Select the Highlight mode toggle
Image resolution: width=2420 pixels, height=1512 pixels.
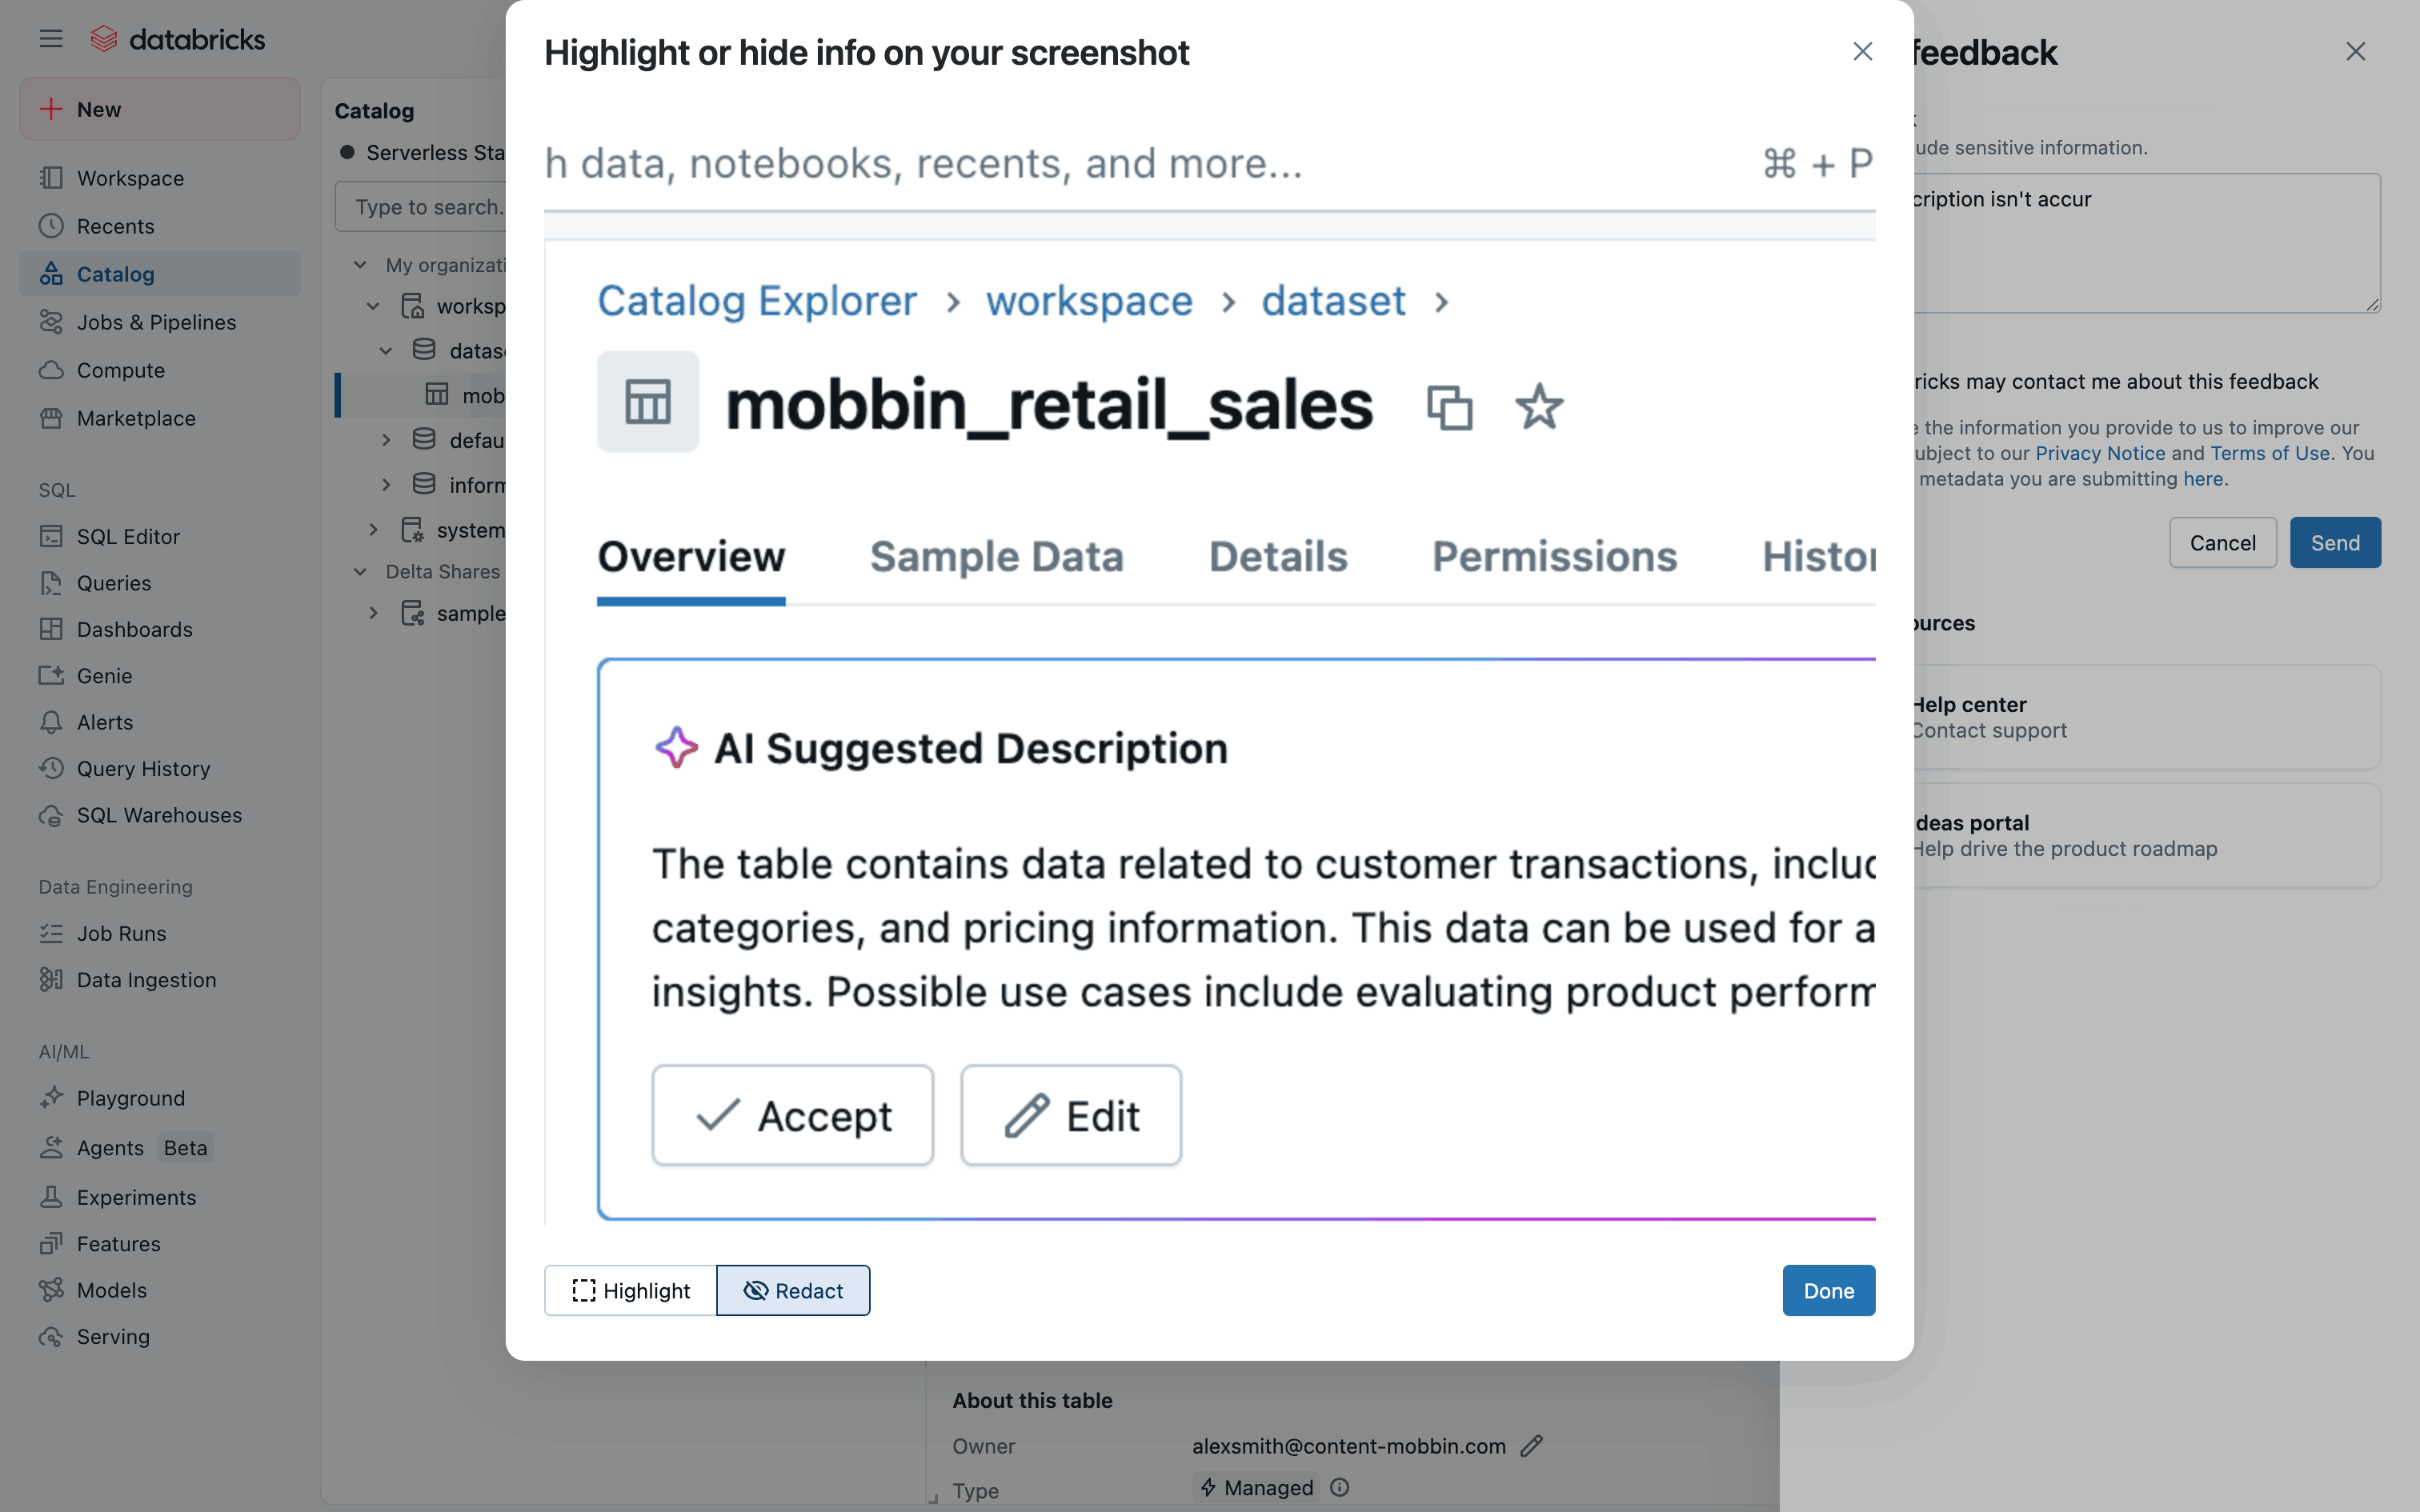(631, 1291)
